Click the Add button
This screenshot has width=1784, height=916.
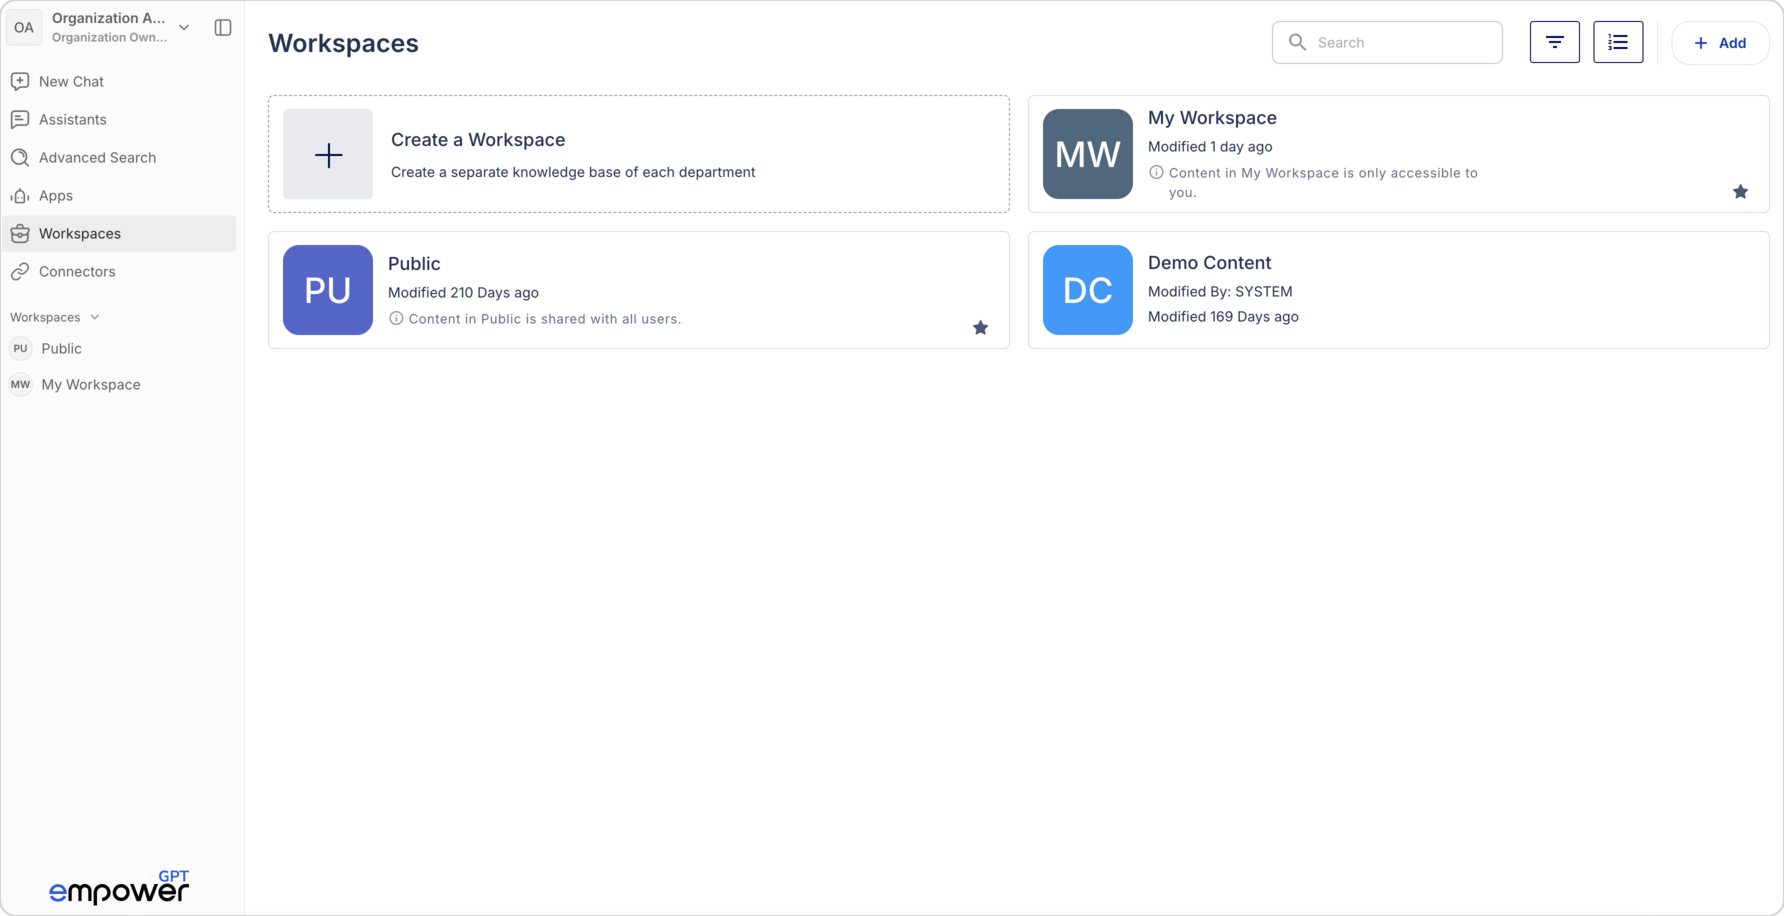[1719, 43]
